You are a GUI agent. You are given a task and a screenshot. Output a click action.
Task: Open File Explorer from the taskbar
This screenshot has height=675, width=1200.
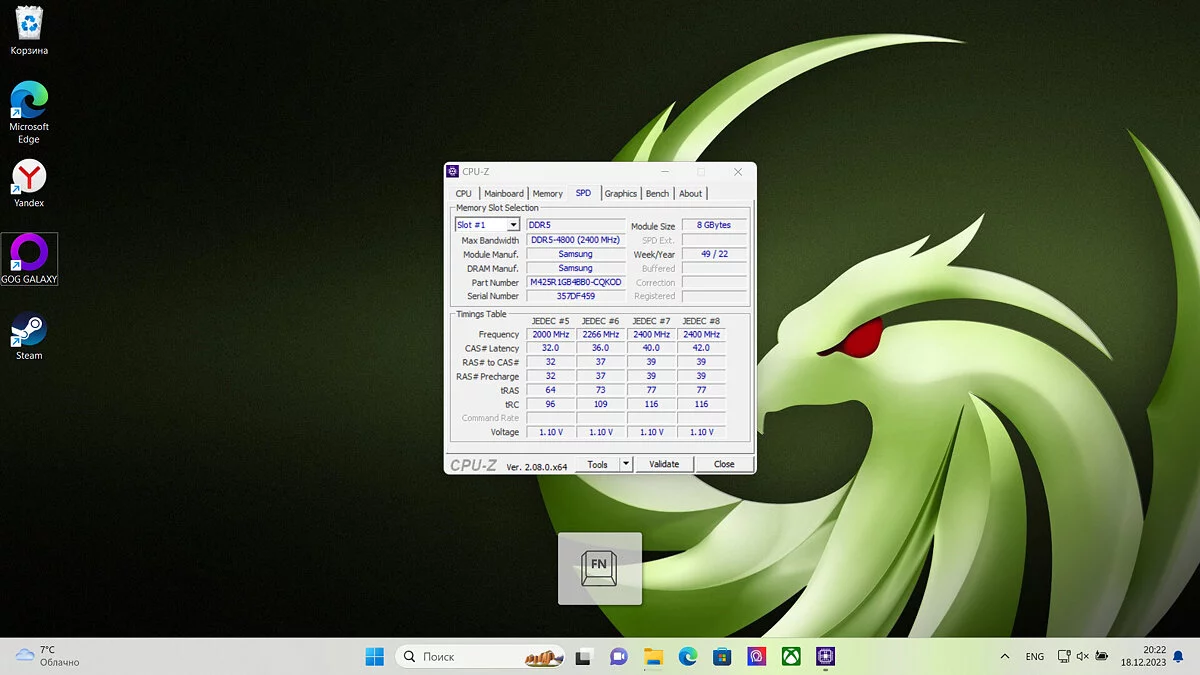[x=653, y=656]
